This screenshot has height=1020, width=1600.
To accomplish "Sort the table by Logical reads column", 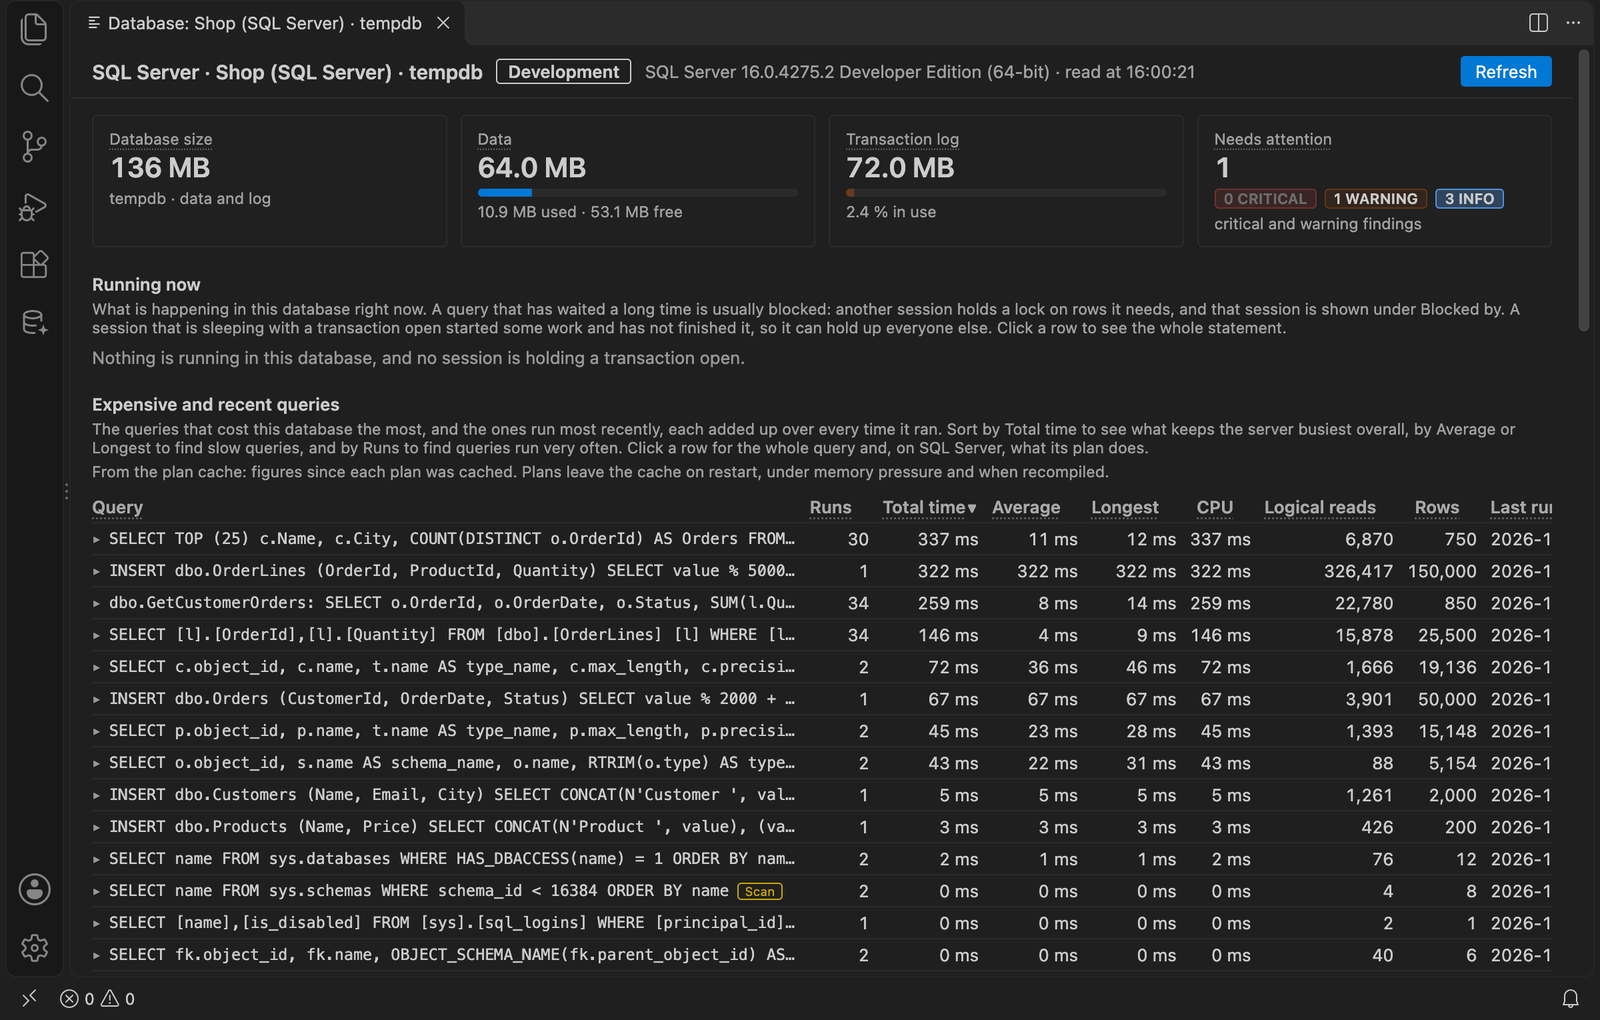I will click(1319, 507).
